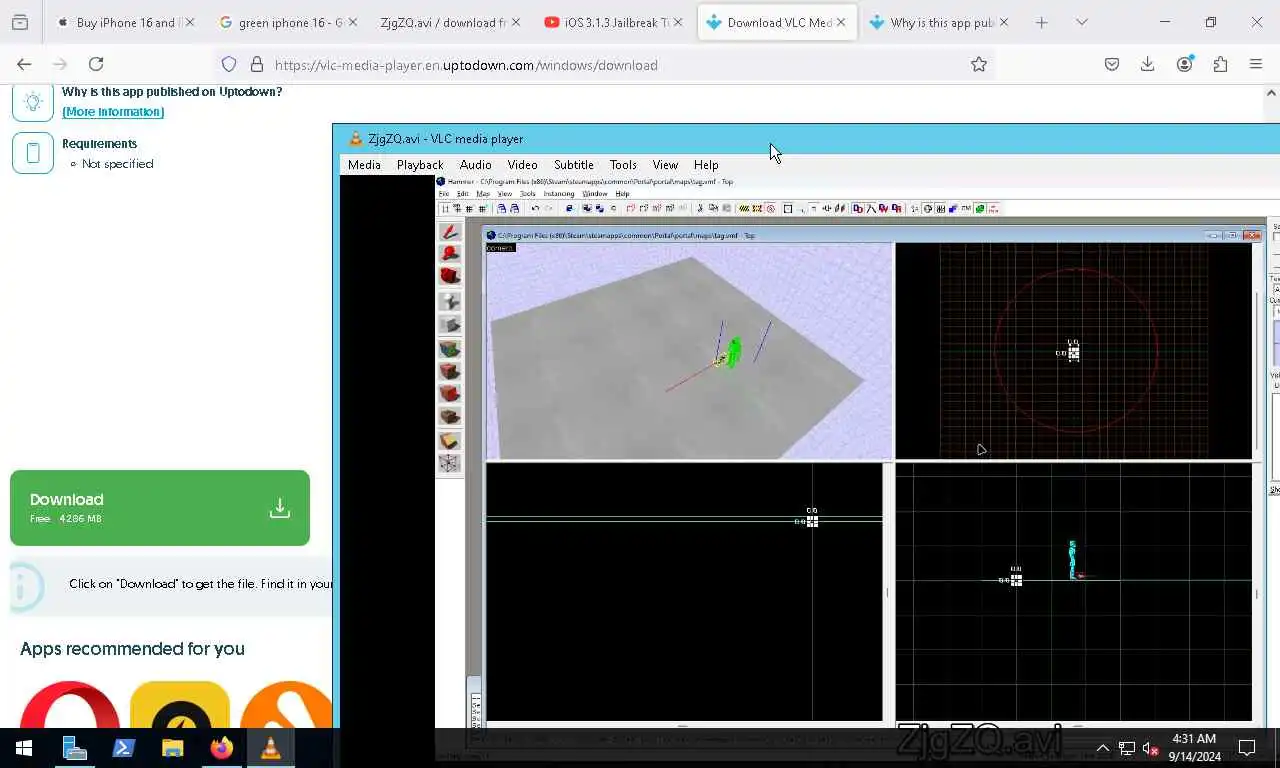Viewport: 1280px width, 768px height.
Task: Open the network tray icon
Action: coord(1127,748)
